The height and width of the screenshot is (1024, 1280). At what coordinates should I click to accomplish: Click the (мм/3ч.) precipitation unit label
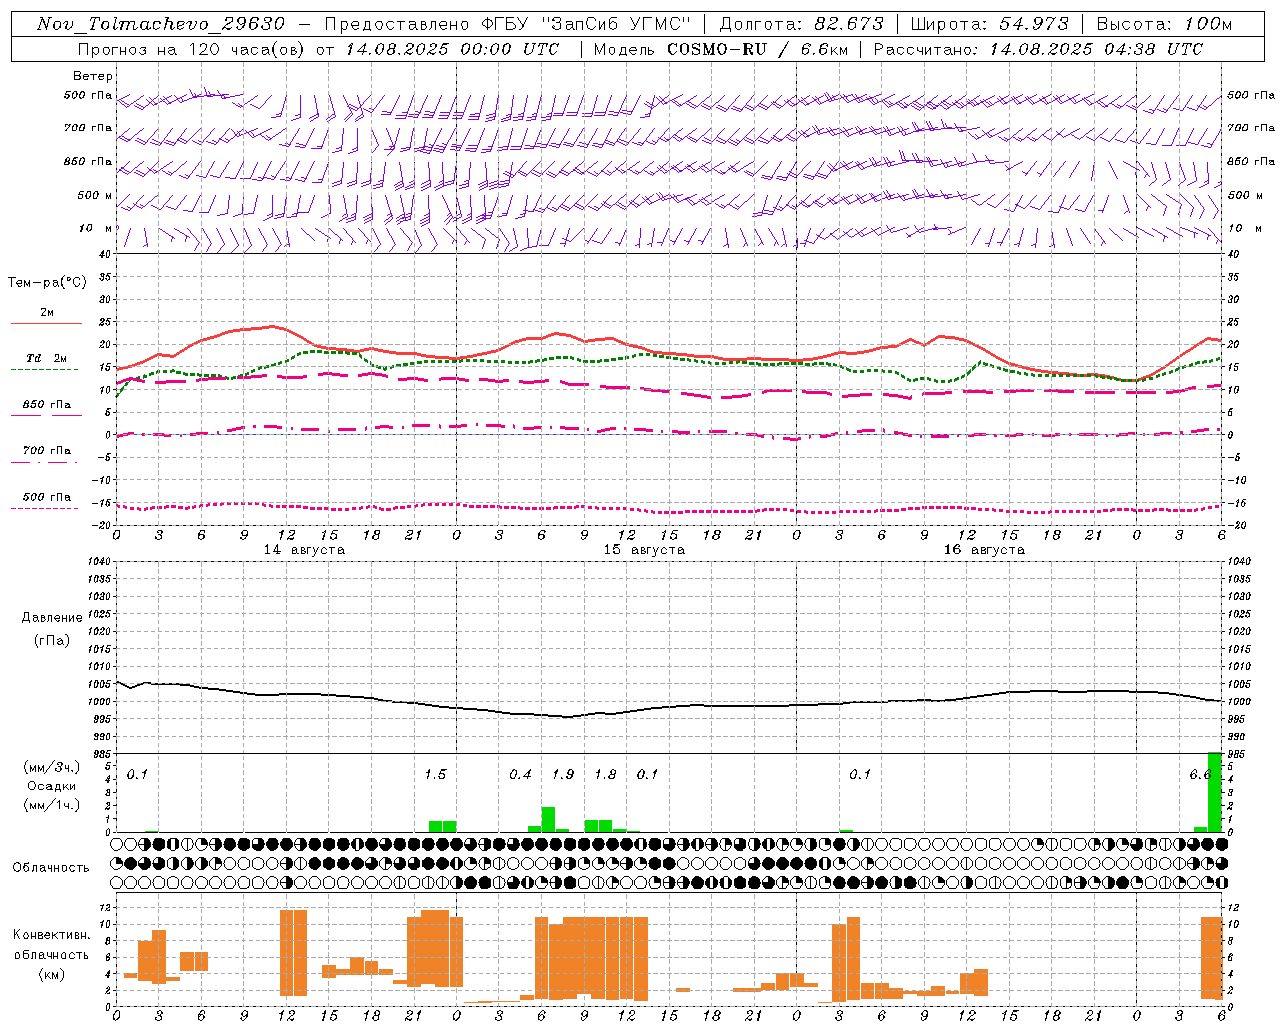pyautogui.click(x=52, y=767)
